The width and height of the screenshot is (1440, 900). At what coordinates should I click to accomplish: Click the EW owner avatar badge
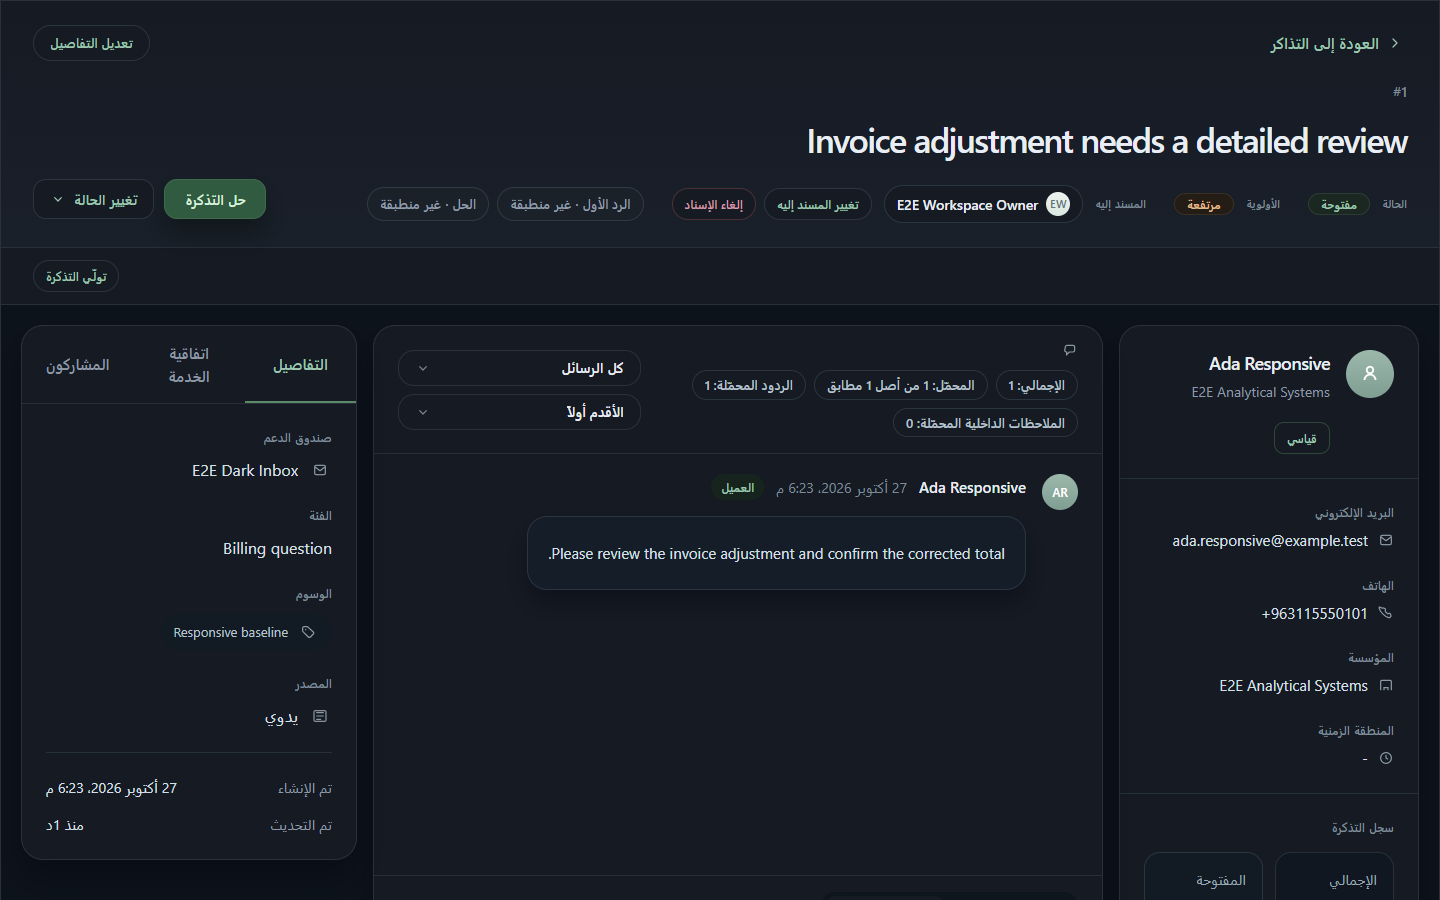tap(1058, 204)
